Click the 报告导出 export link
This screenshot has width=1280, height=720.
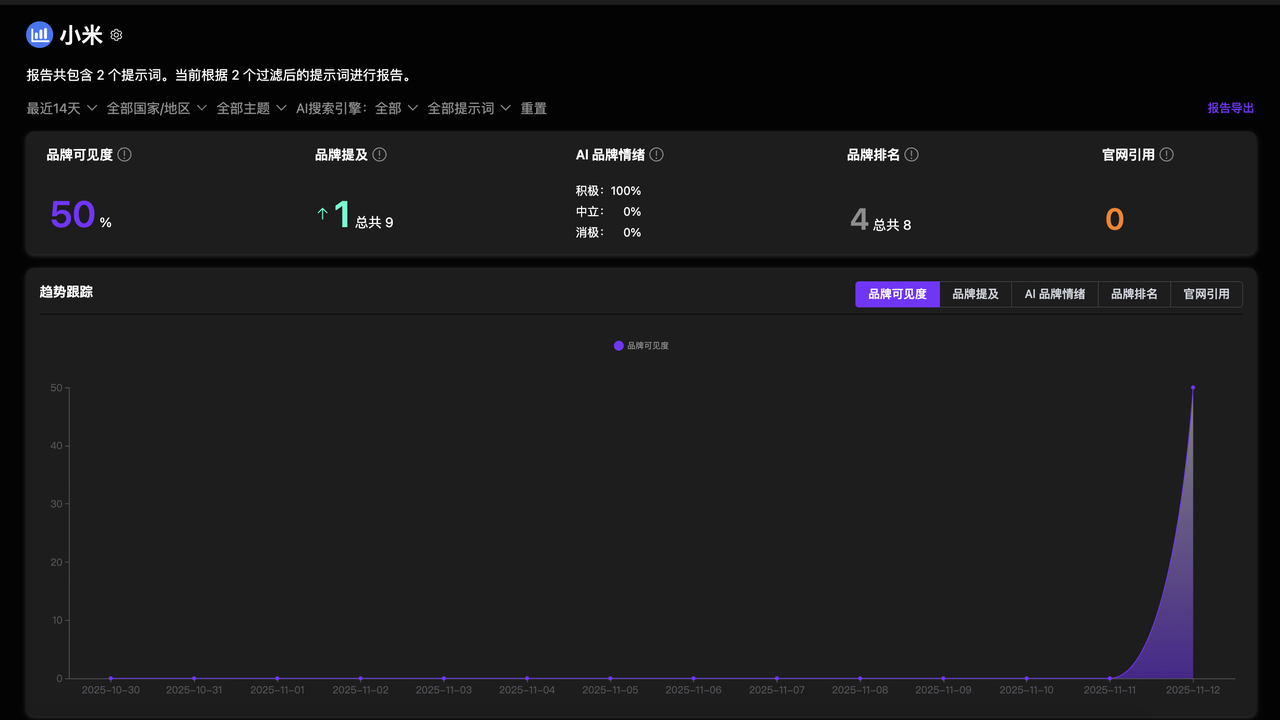tap(1229, 107)
